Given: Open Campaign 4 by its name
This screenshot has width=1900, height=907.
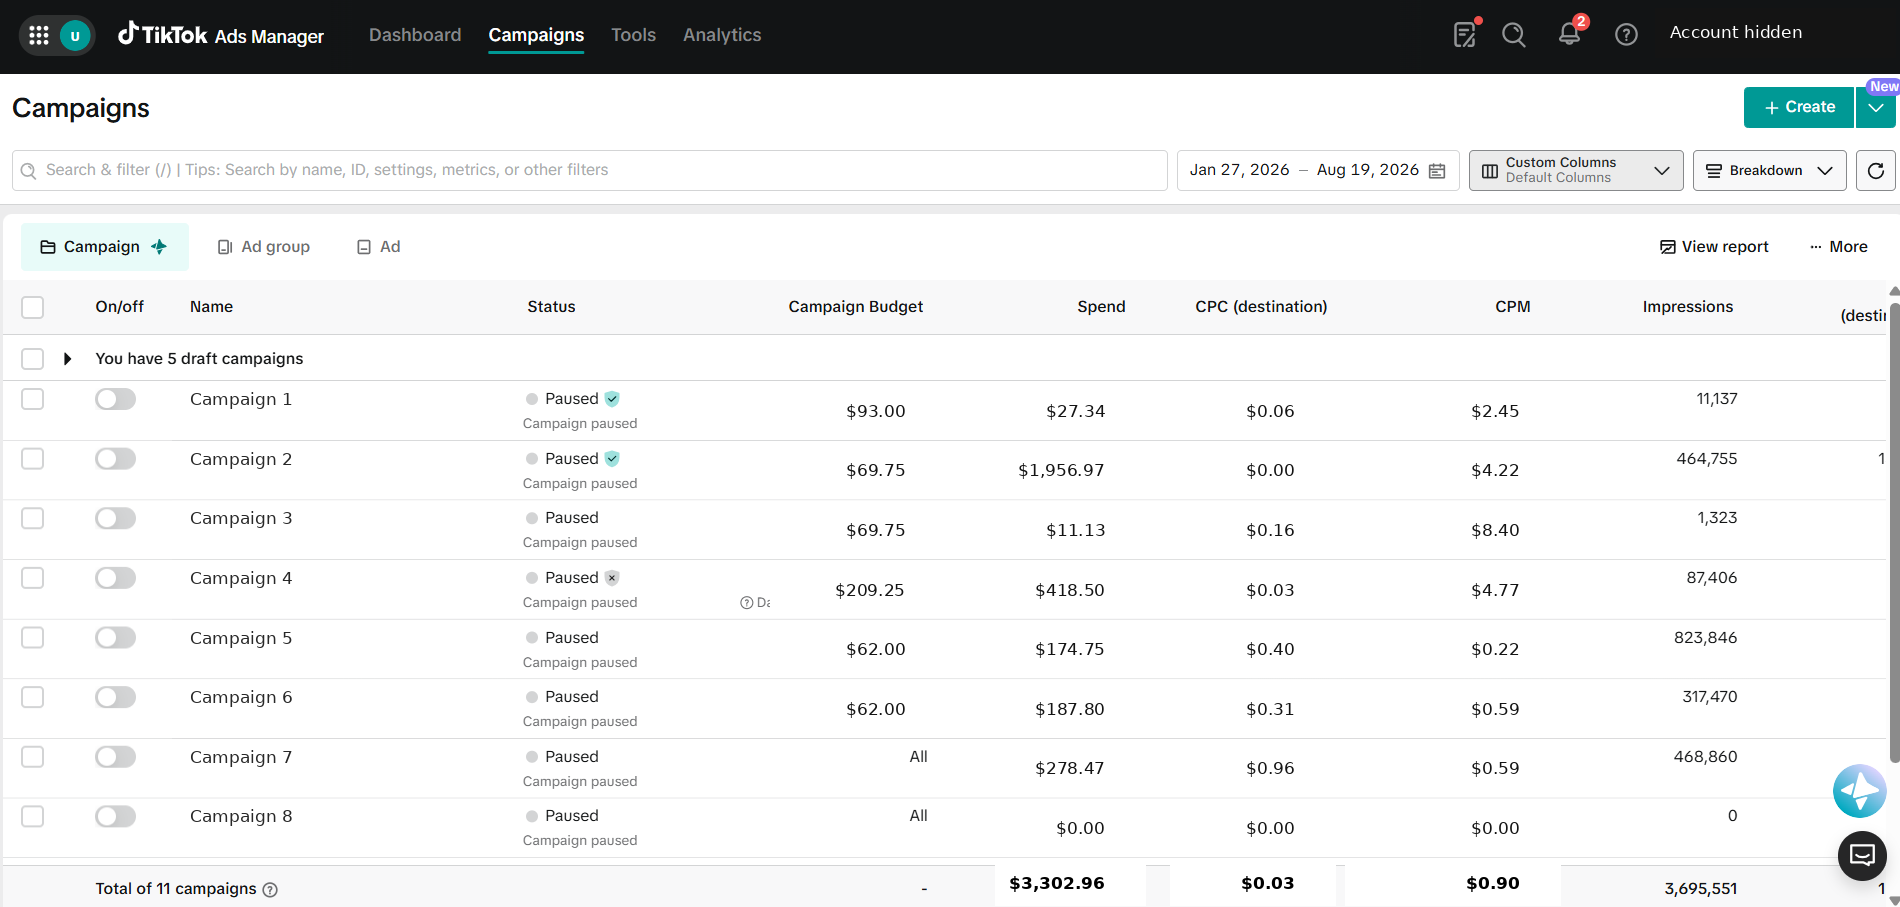Looking at the screenshot, I should point(241,578).
